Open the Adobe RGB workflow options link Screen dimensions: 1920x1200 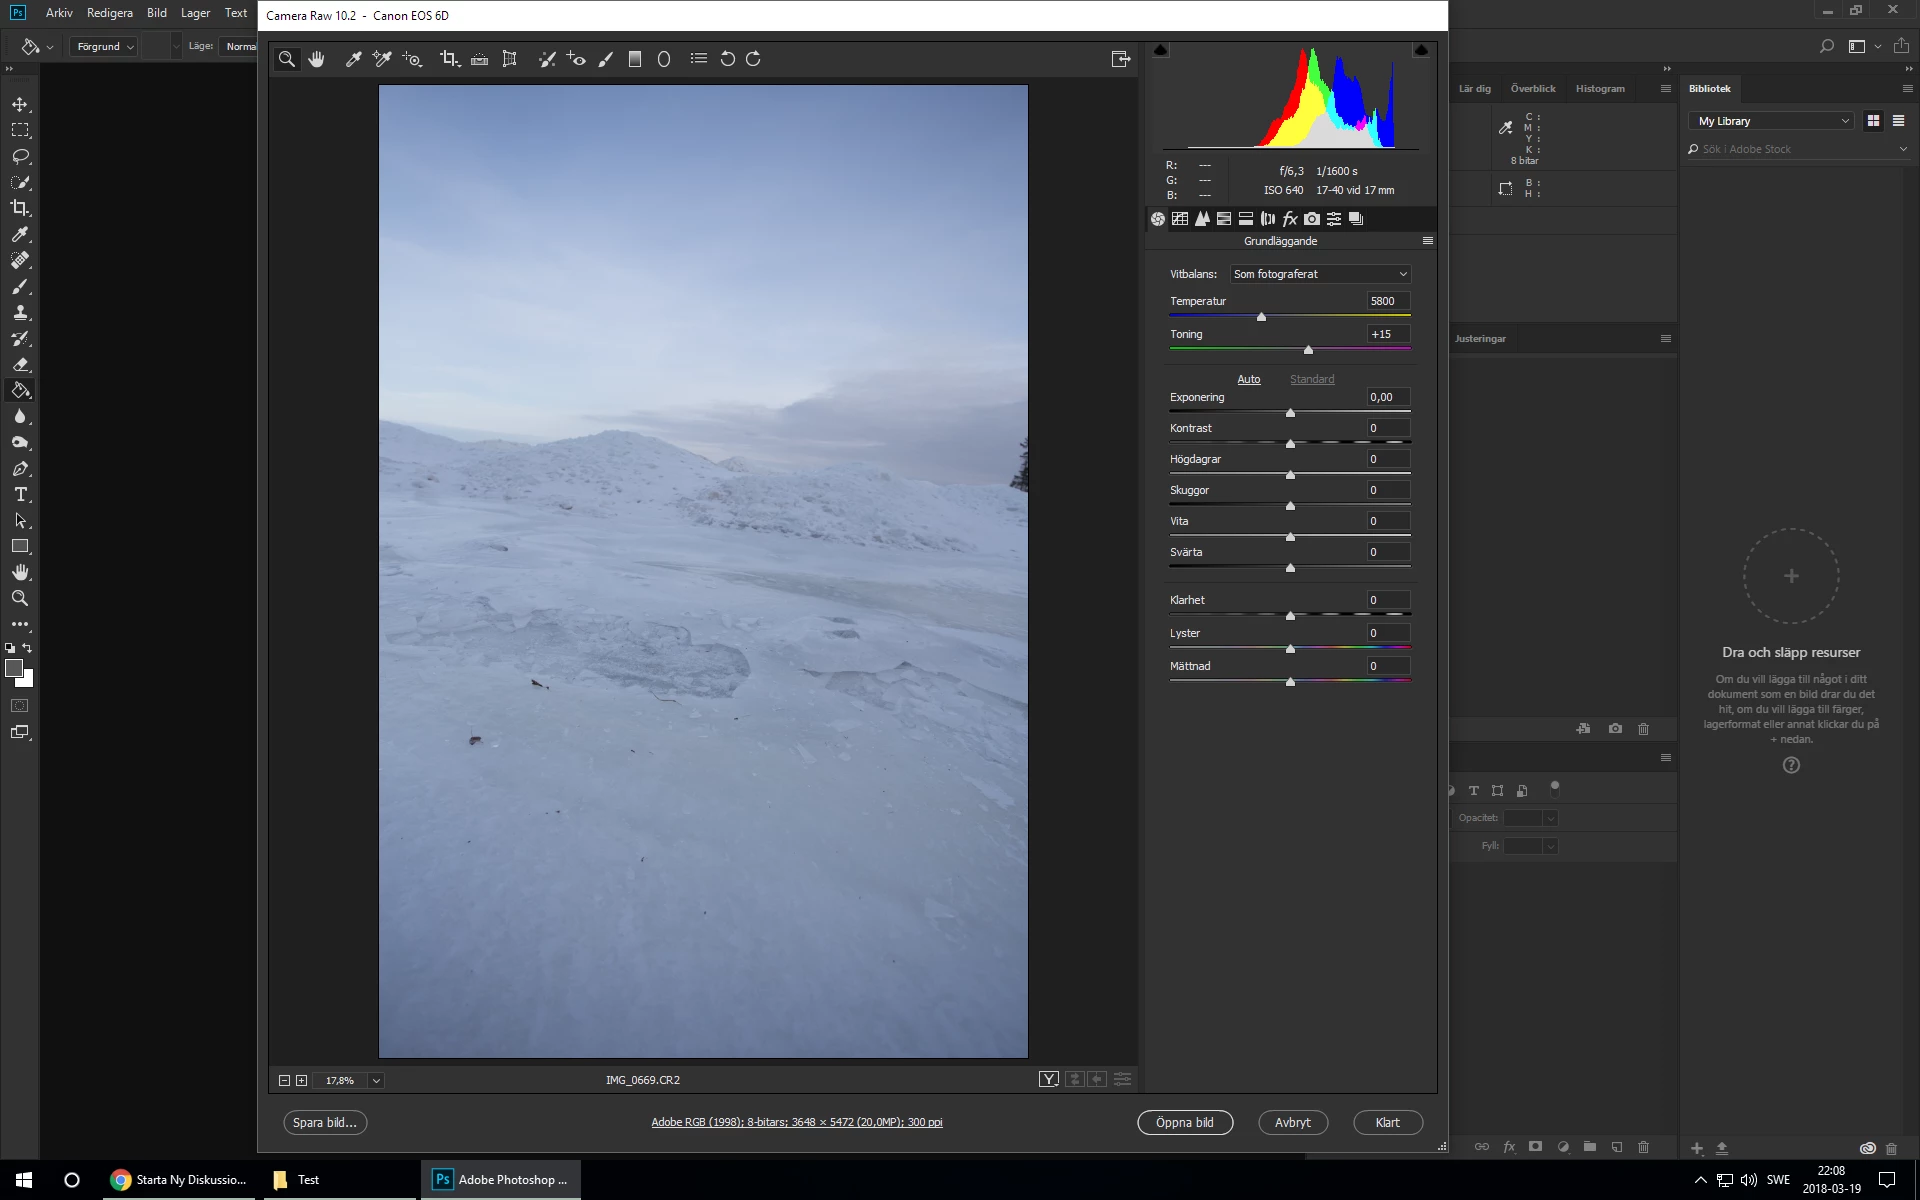point(797,1122)
